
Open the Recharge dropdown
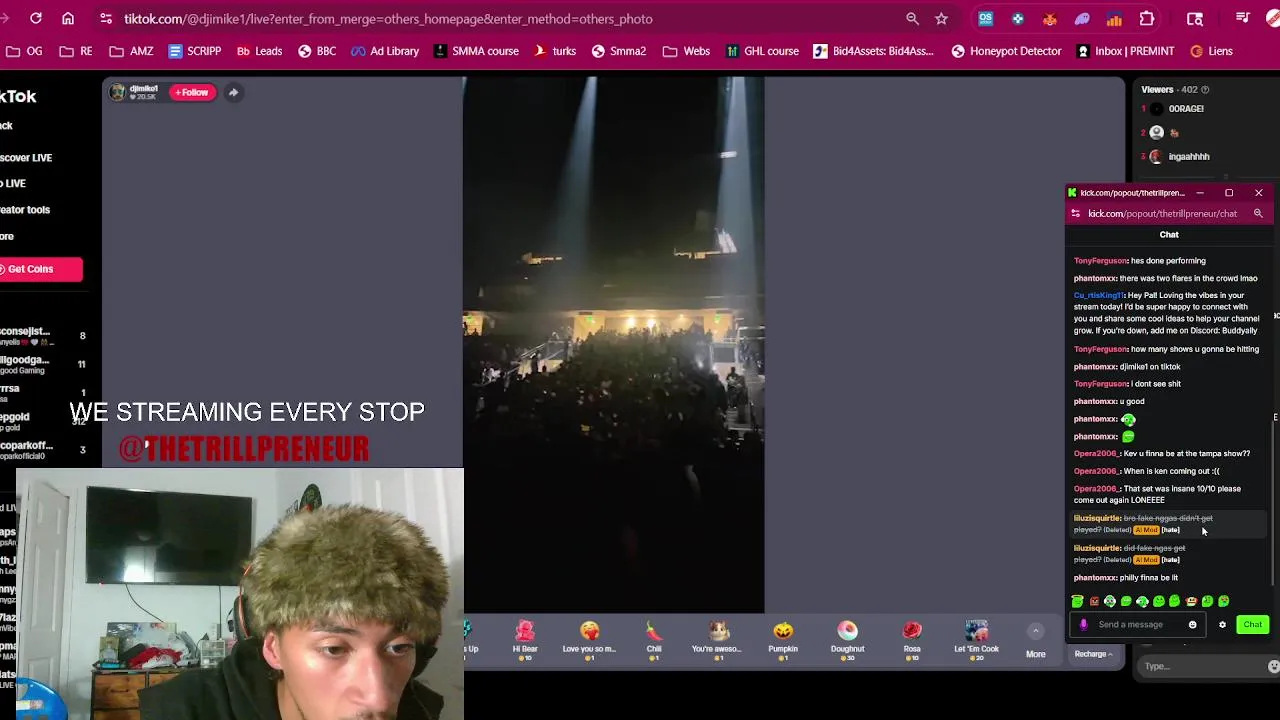1094,654
